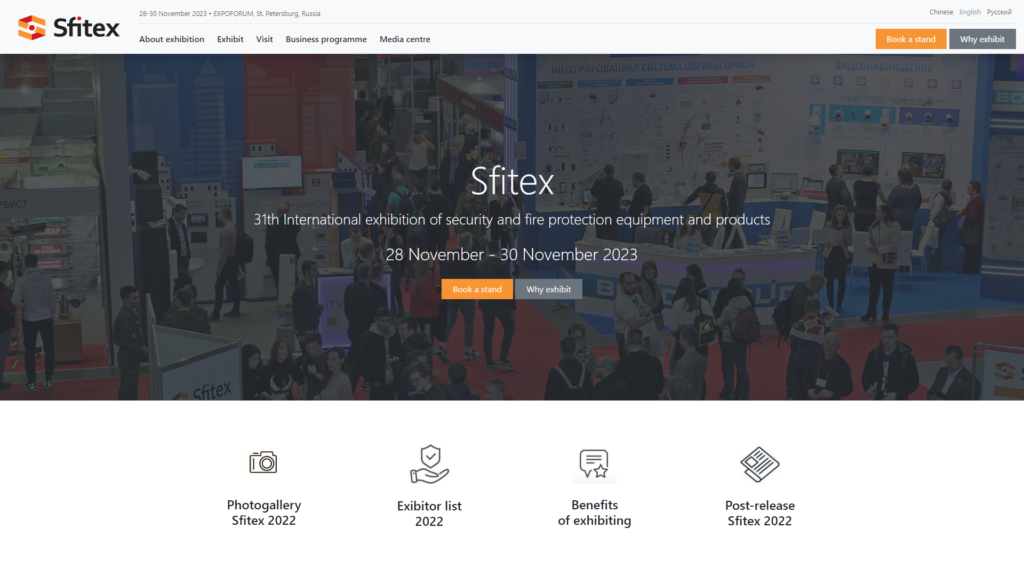Click the header Book a stand button
The image size is (1024, 576).
(x=911, y=39)
